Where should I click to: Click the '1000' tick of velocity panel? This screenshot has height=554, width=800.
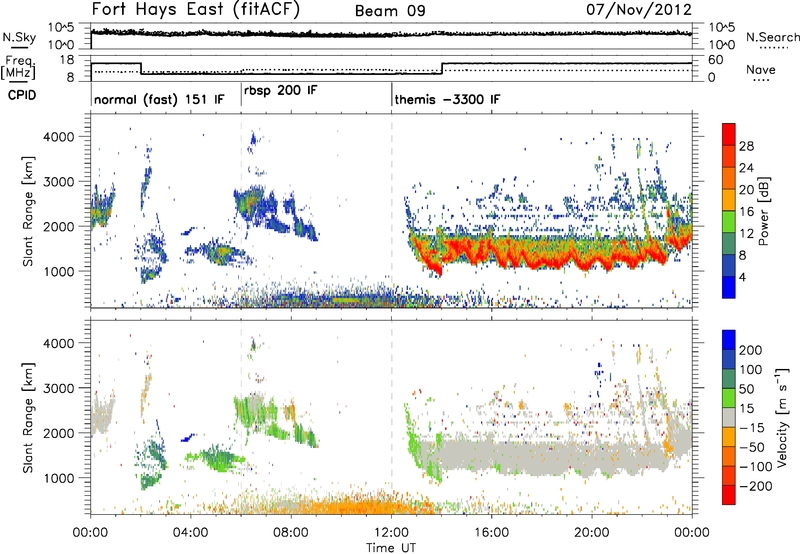(x=58, y=478)
